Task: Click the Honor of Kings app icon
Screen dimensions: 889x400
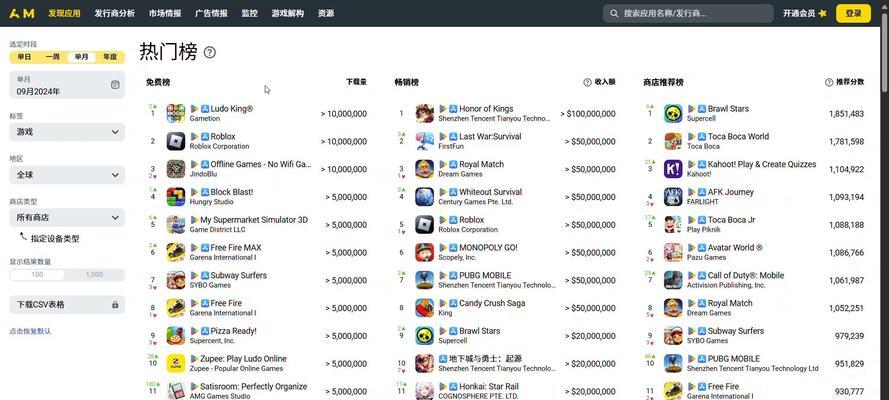Action: click(425, 113)
